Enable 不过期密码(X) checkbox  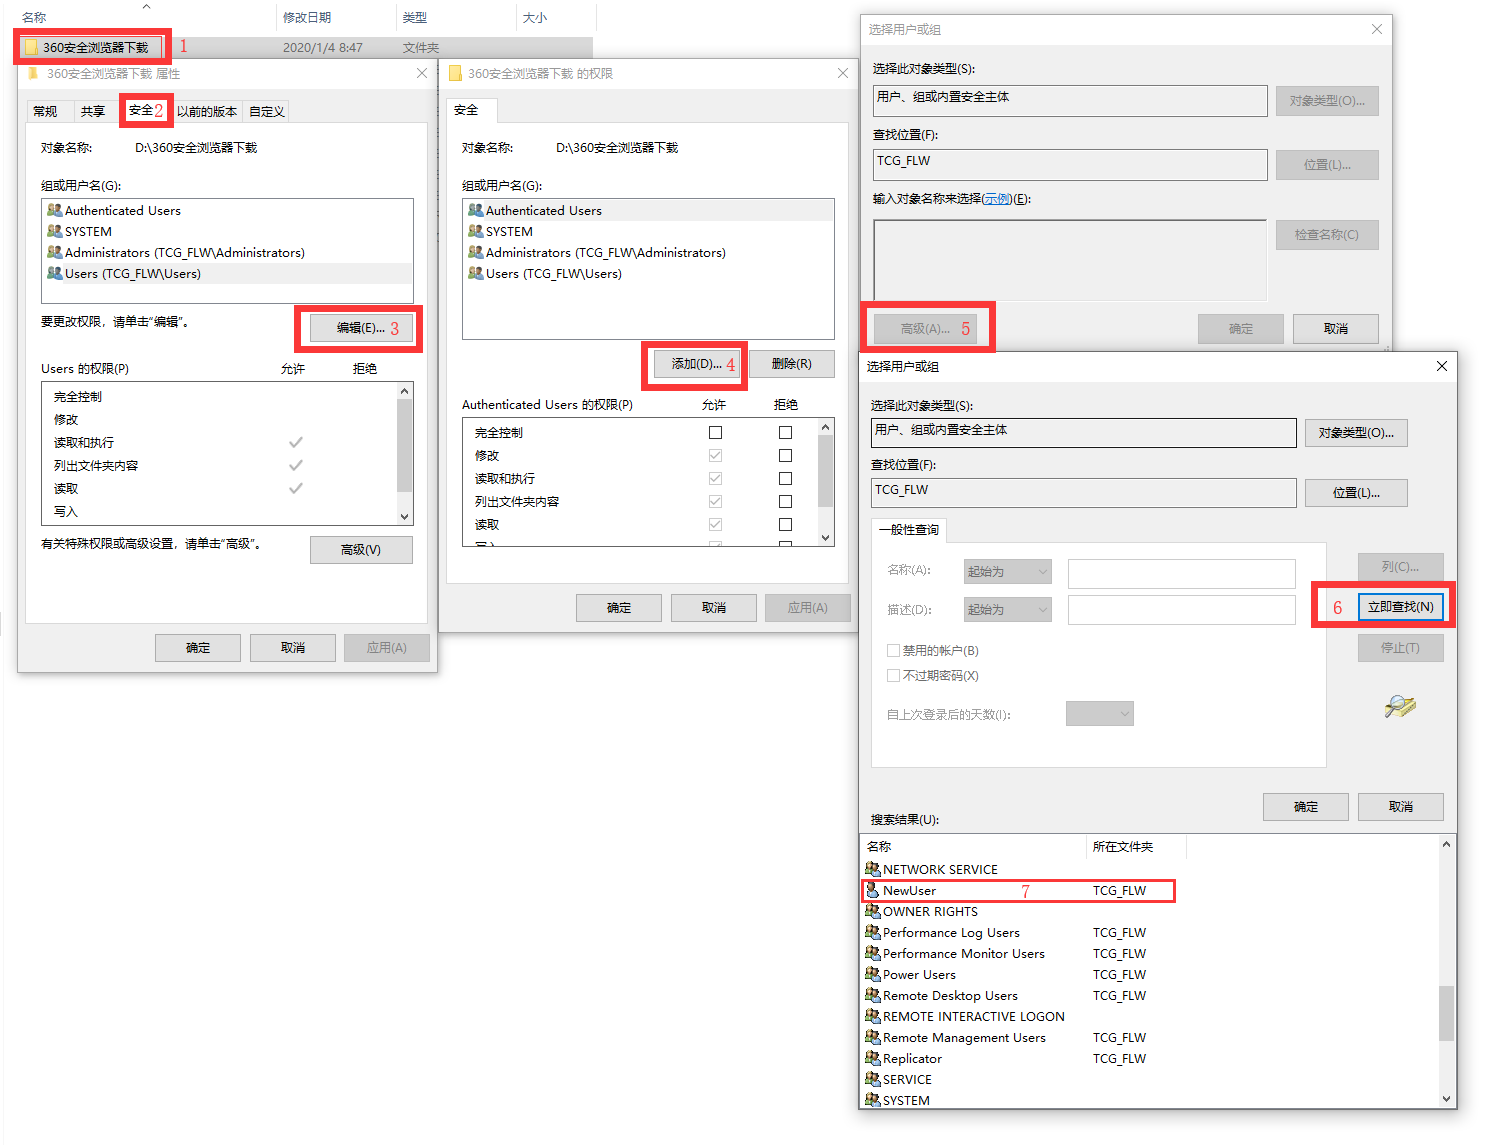coord(894,675)
